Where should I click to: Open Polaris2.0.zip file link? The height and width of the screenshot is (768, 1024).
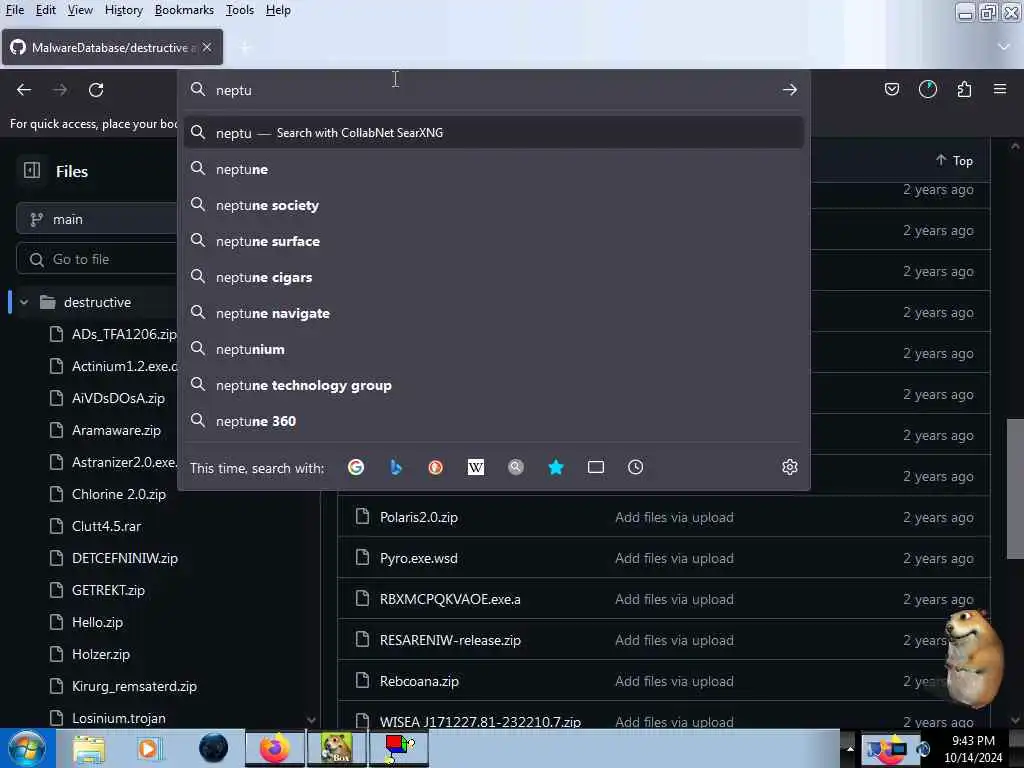[419, 517]
